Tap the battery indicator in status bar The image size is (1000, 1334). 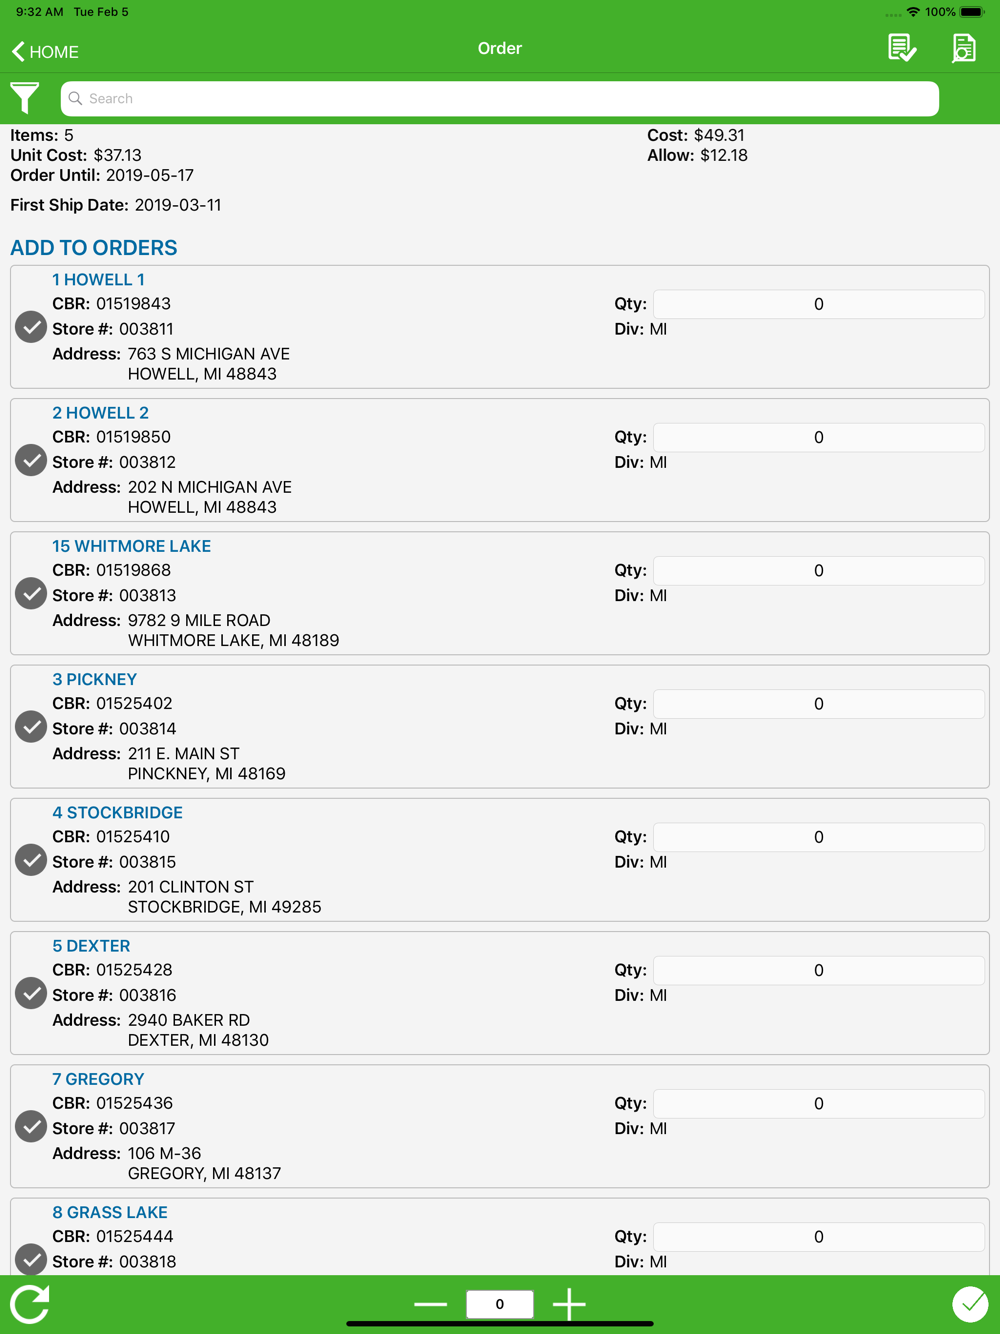972,12
